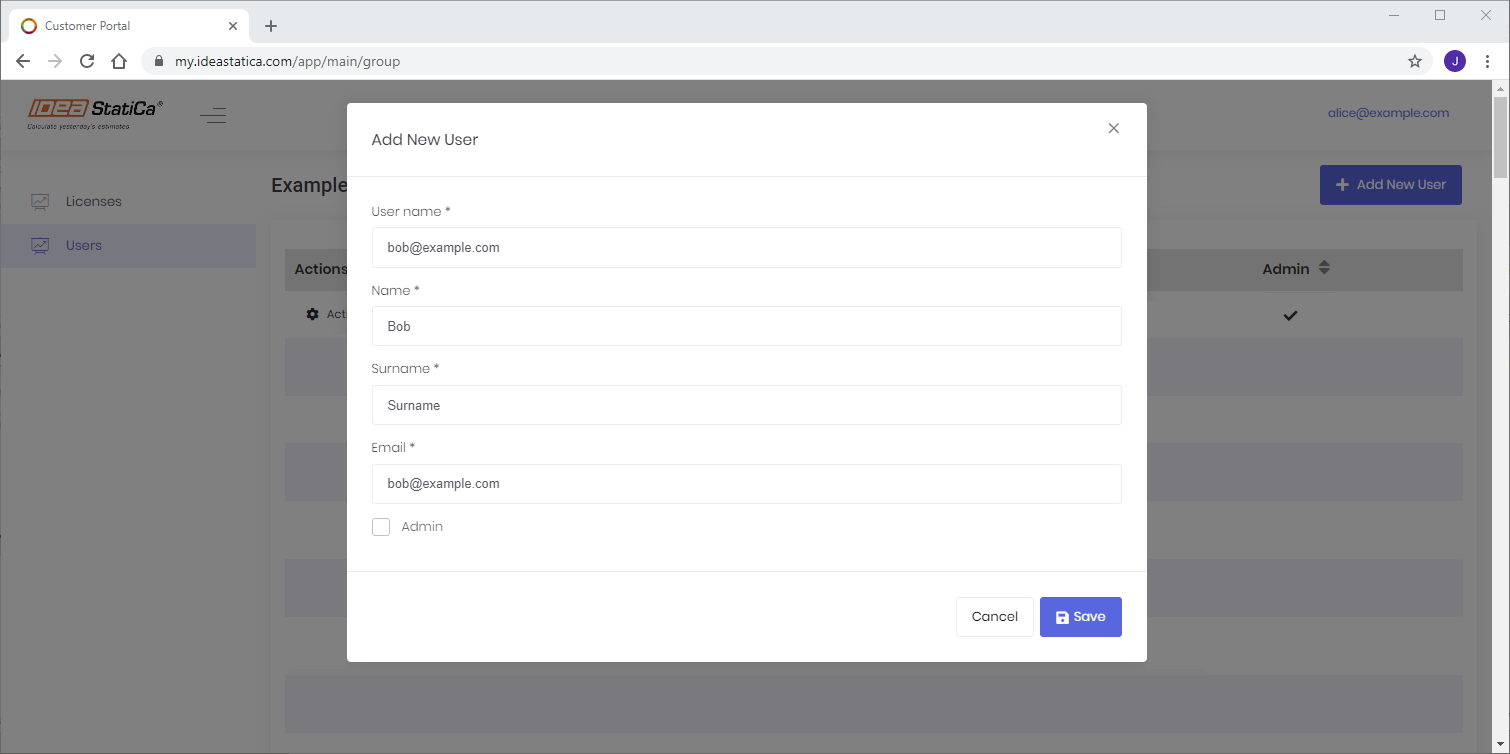The image size is (1510, 754).
Task: Sort the Admin column
Action: pos(1324,268)
